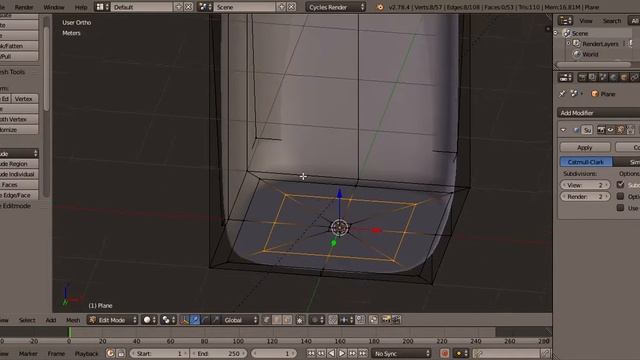
Task: Open the Select menu in viewport header
Action: tap(27, 320)
